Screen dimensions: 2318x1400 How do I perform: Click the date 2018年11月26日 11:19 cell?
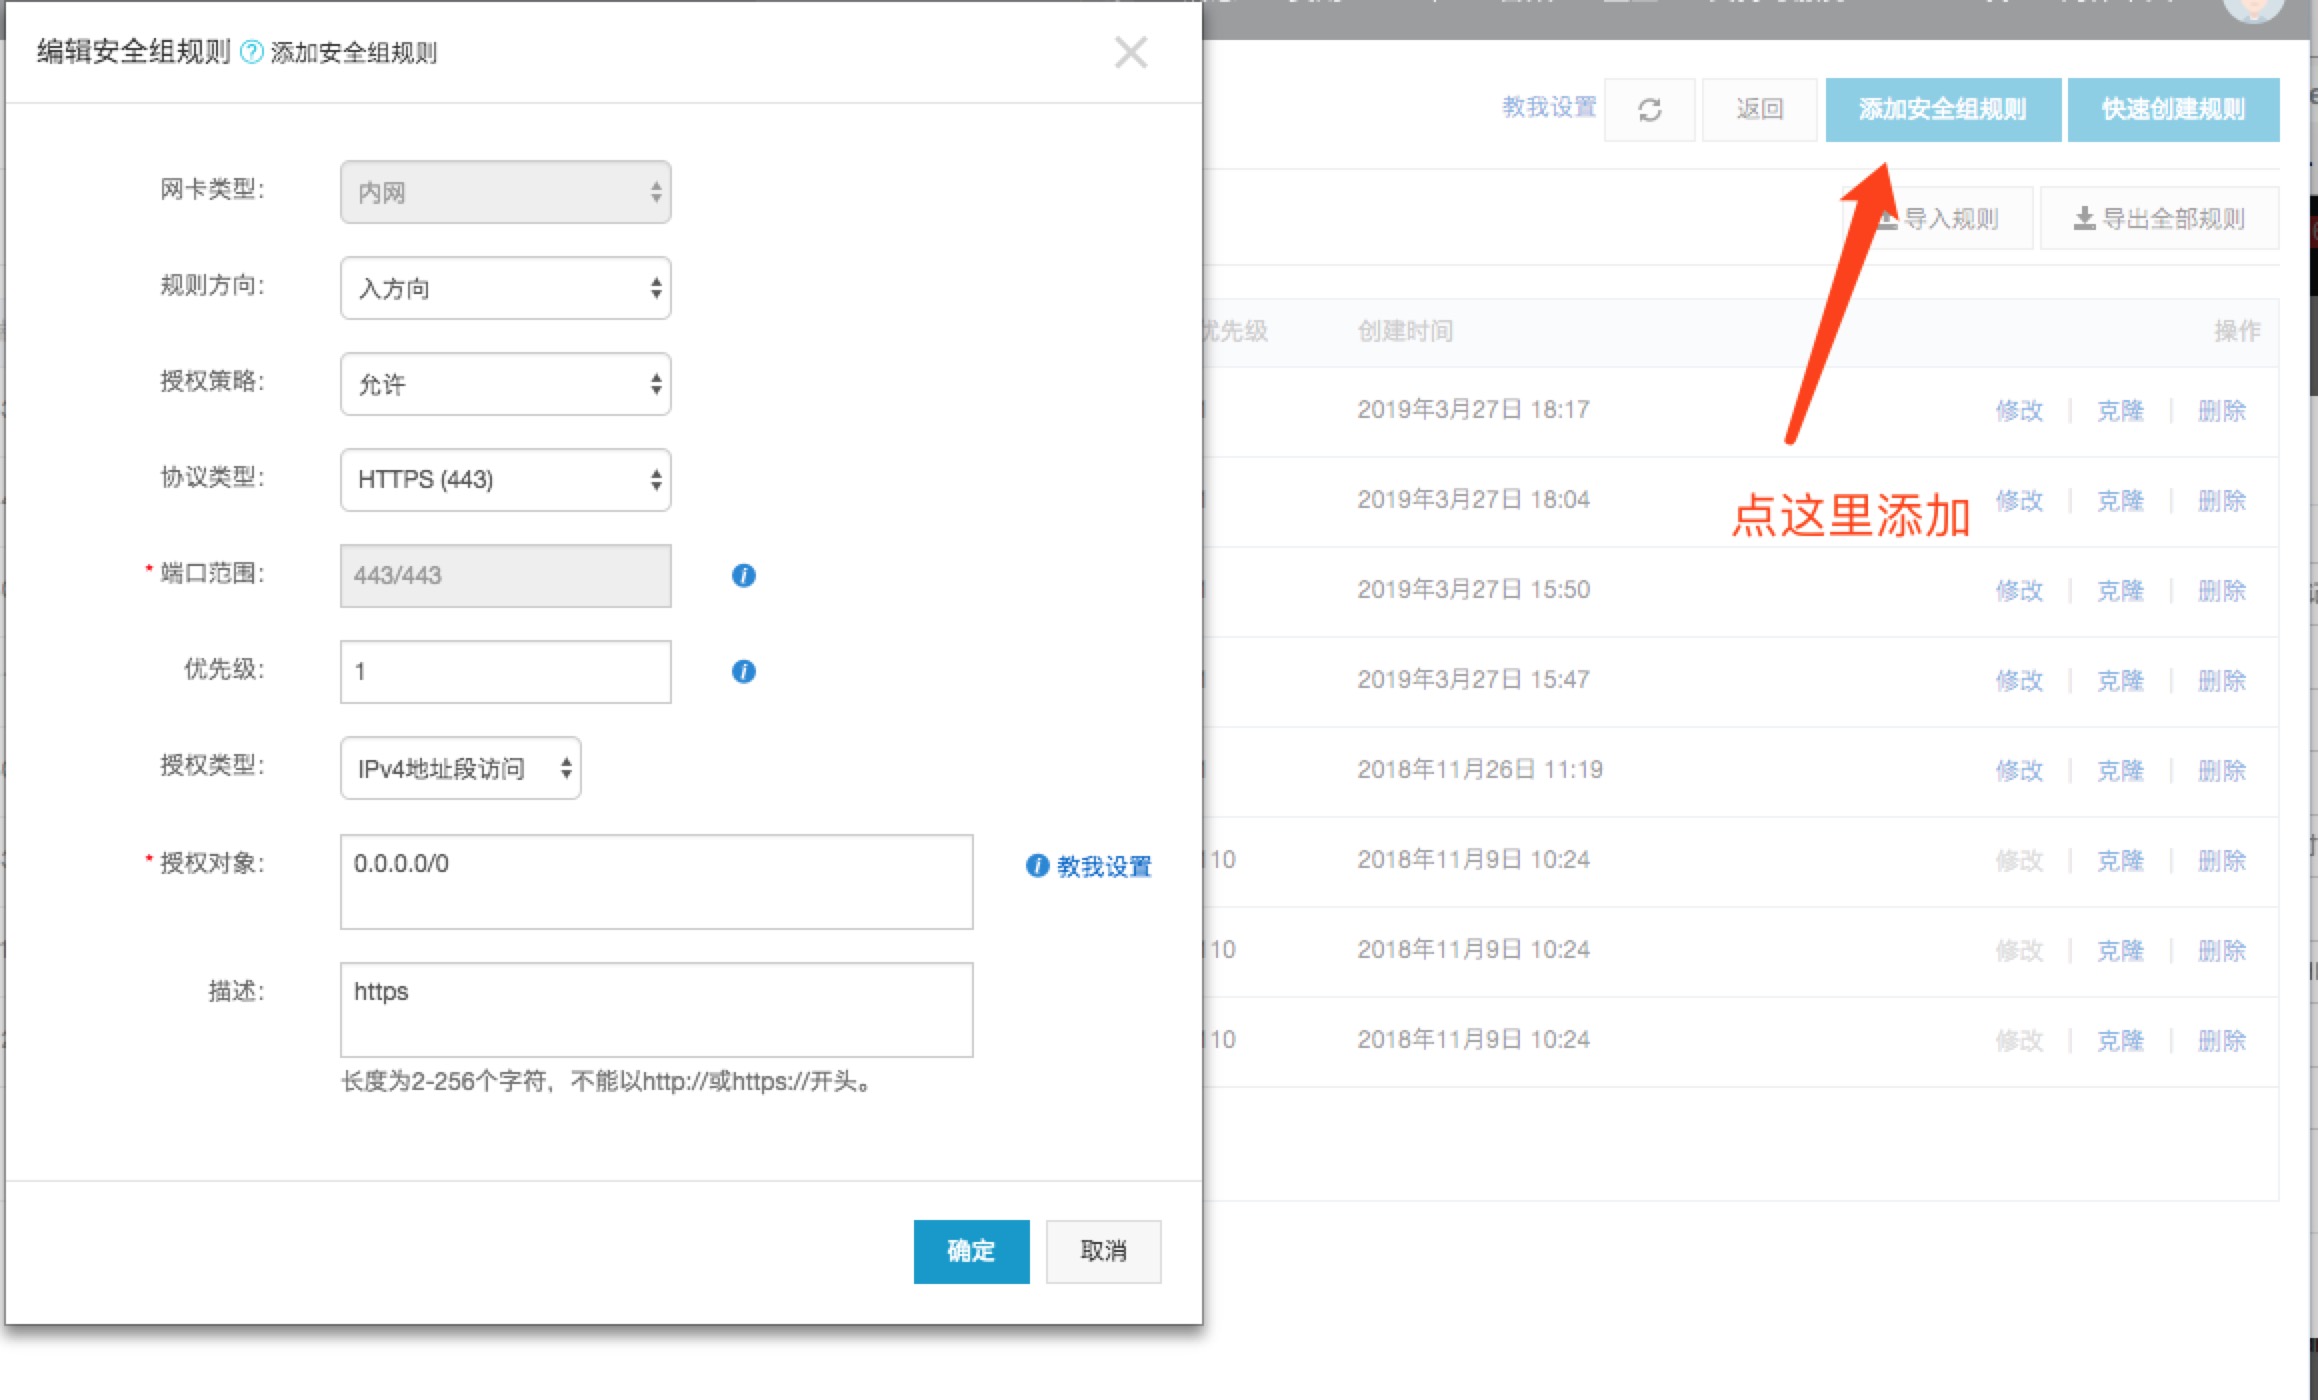pyautogui.click(x=1480, y=769)
